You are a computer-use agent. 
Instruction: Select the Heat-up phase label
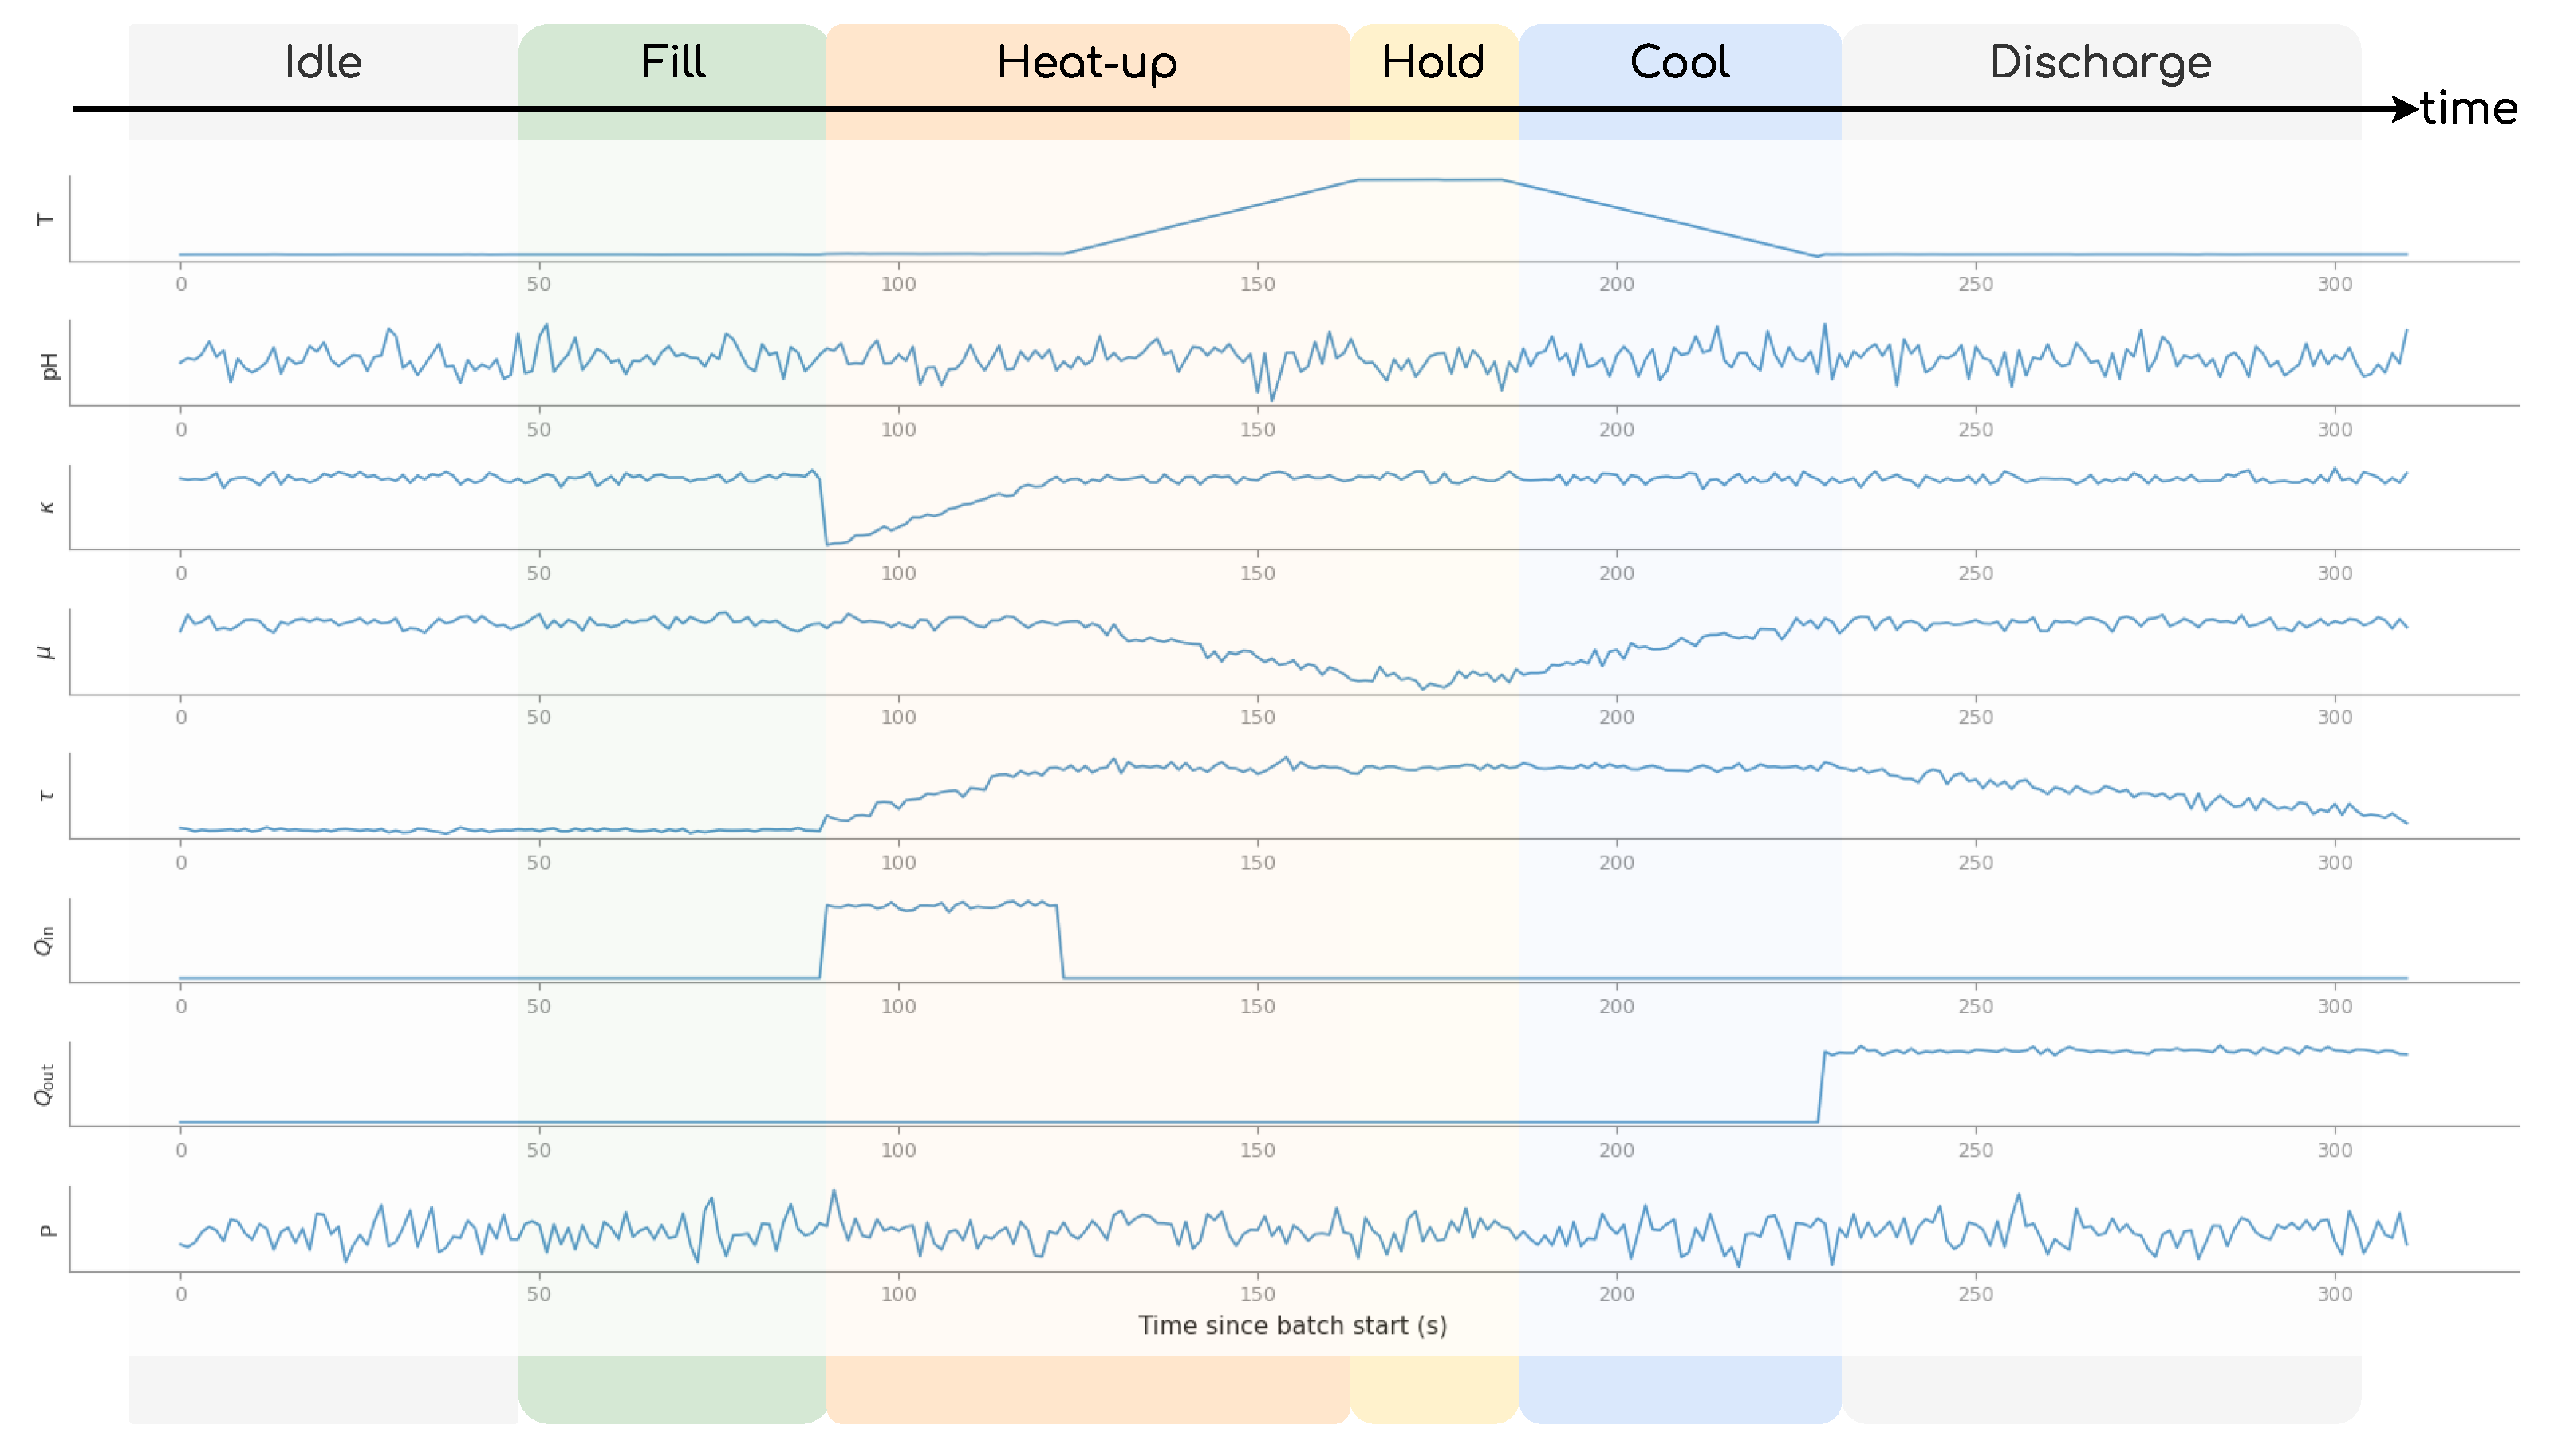pyautogui.click(x=1087, y=62)
